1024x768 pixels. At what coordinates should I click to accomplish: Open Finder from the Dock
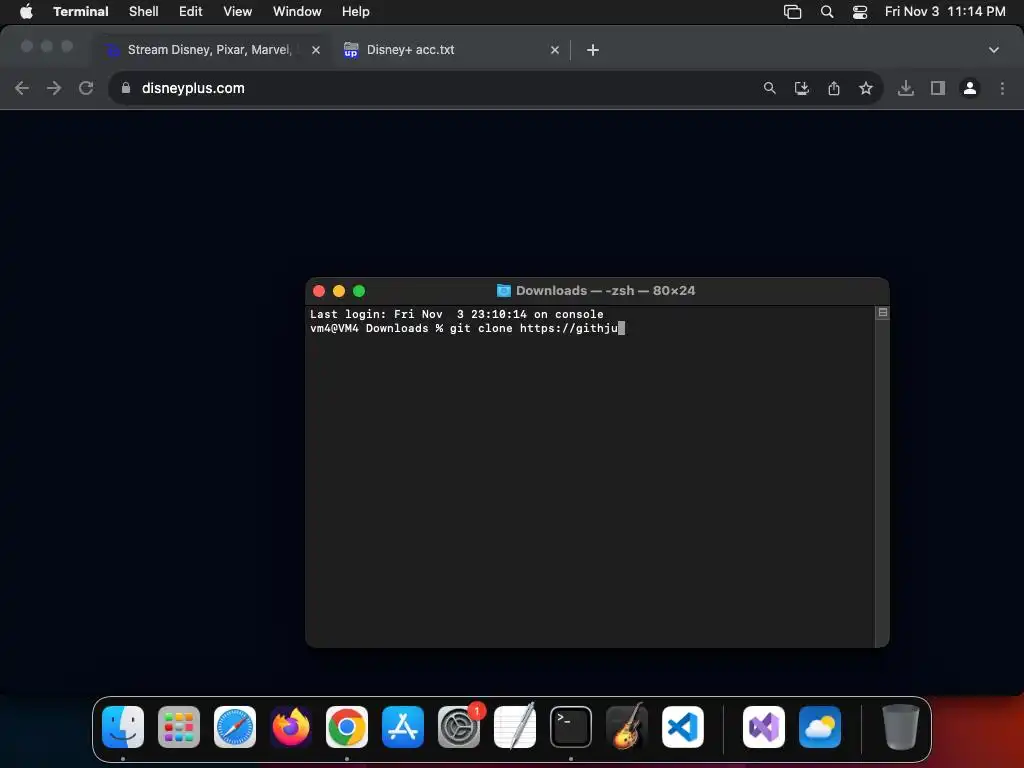click(x=123, y=727)
